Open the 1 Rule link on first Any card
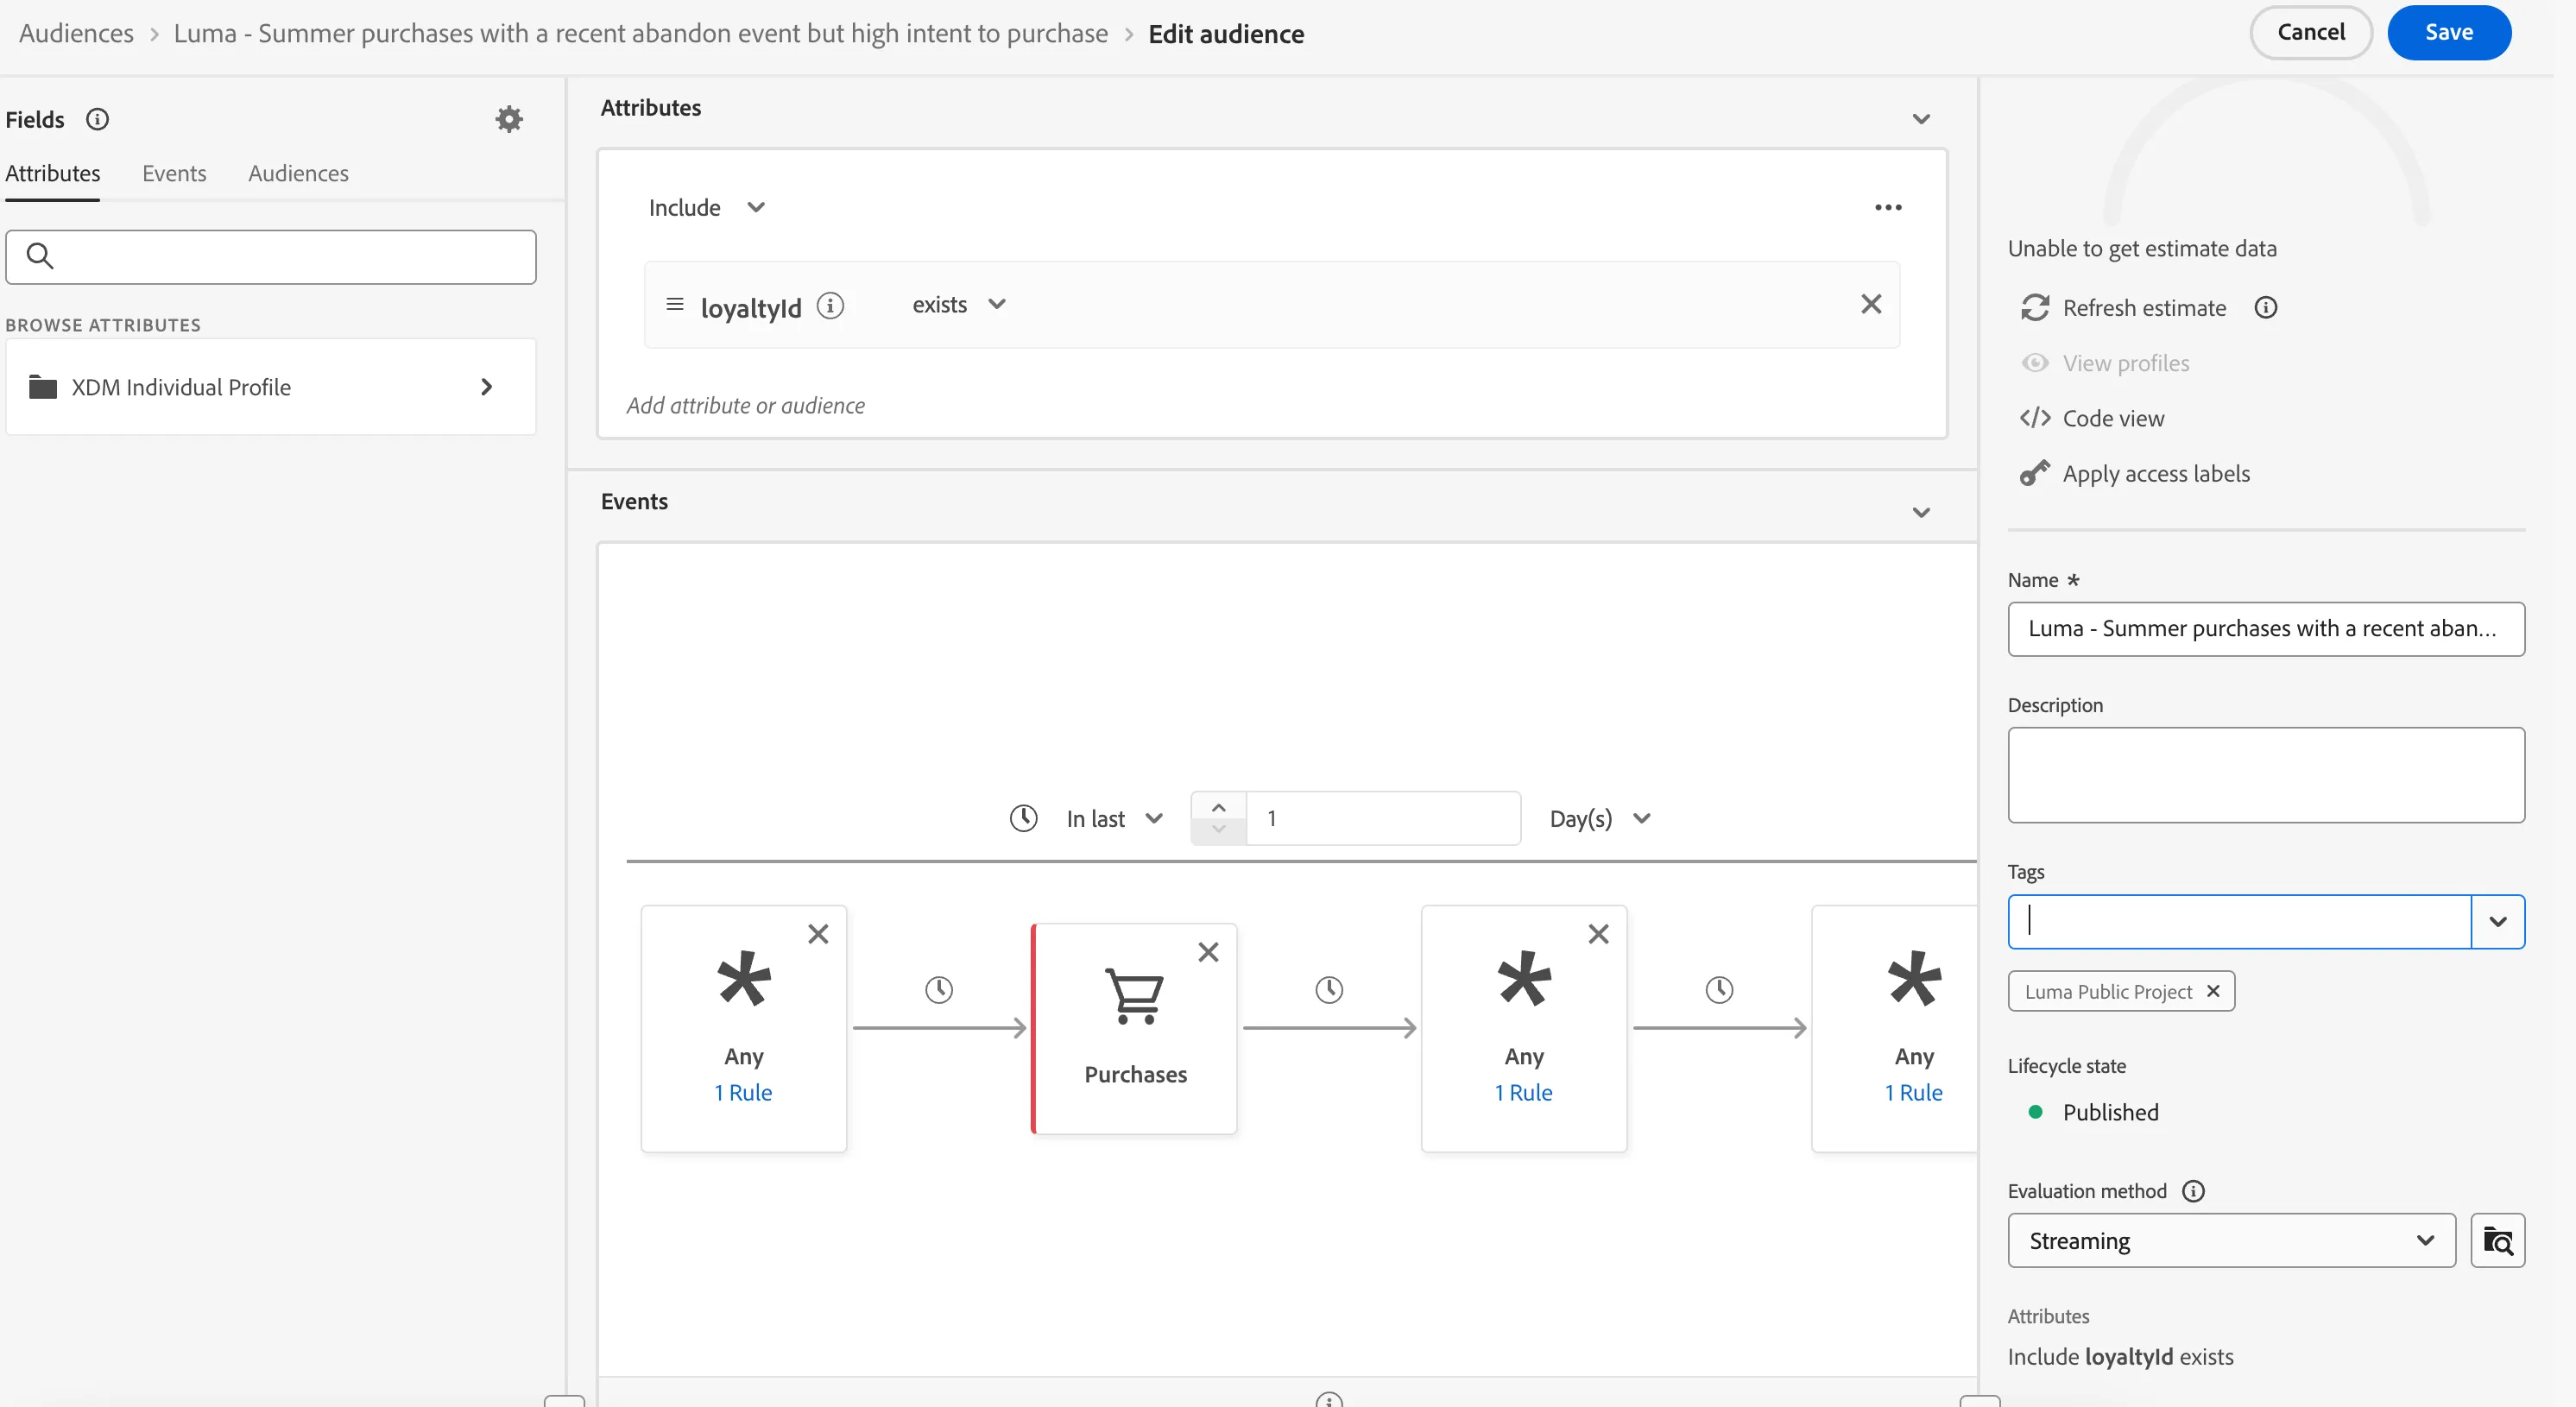The width and height of the screenshot is (2576, 1407). 743,1092
